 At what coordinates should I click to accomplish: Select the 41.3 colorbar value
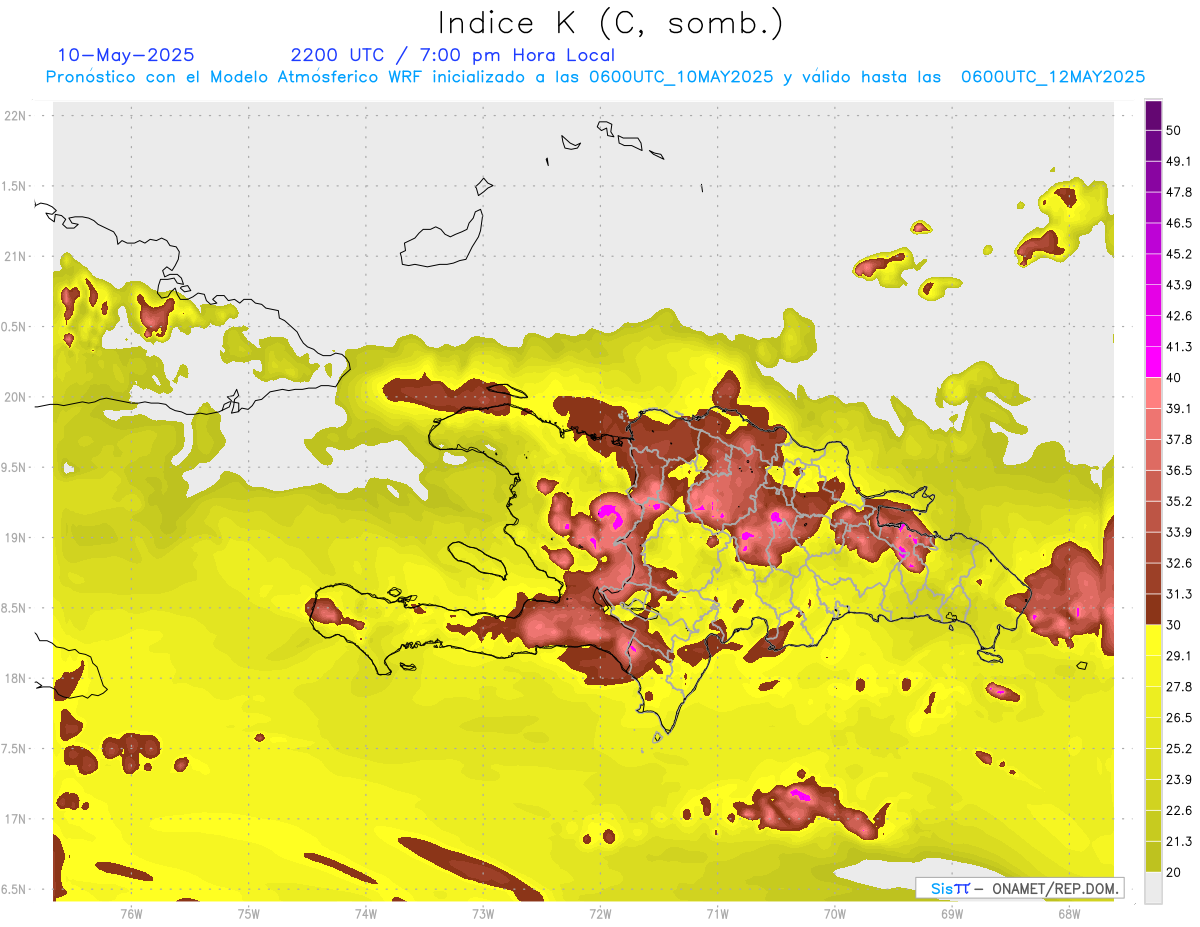1179,347
